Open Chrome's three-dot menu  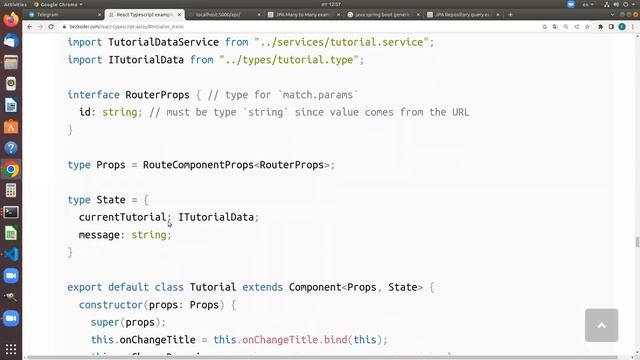(x=633, y=27)
